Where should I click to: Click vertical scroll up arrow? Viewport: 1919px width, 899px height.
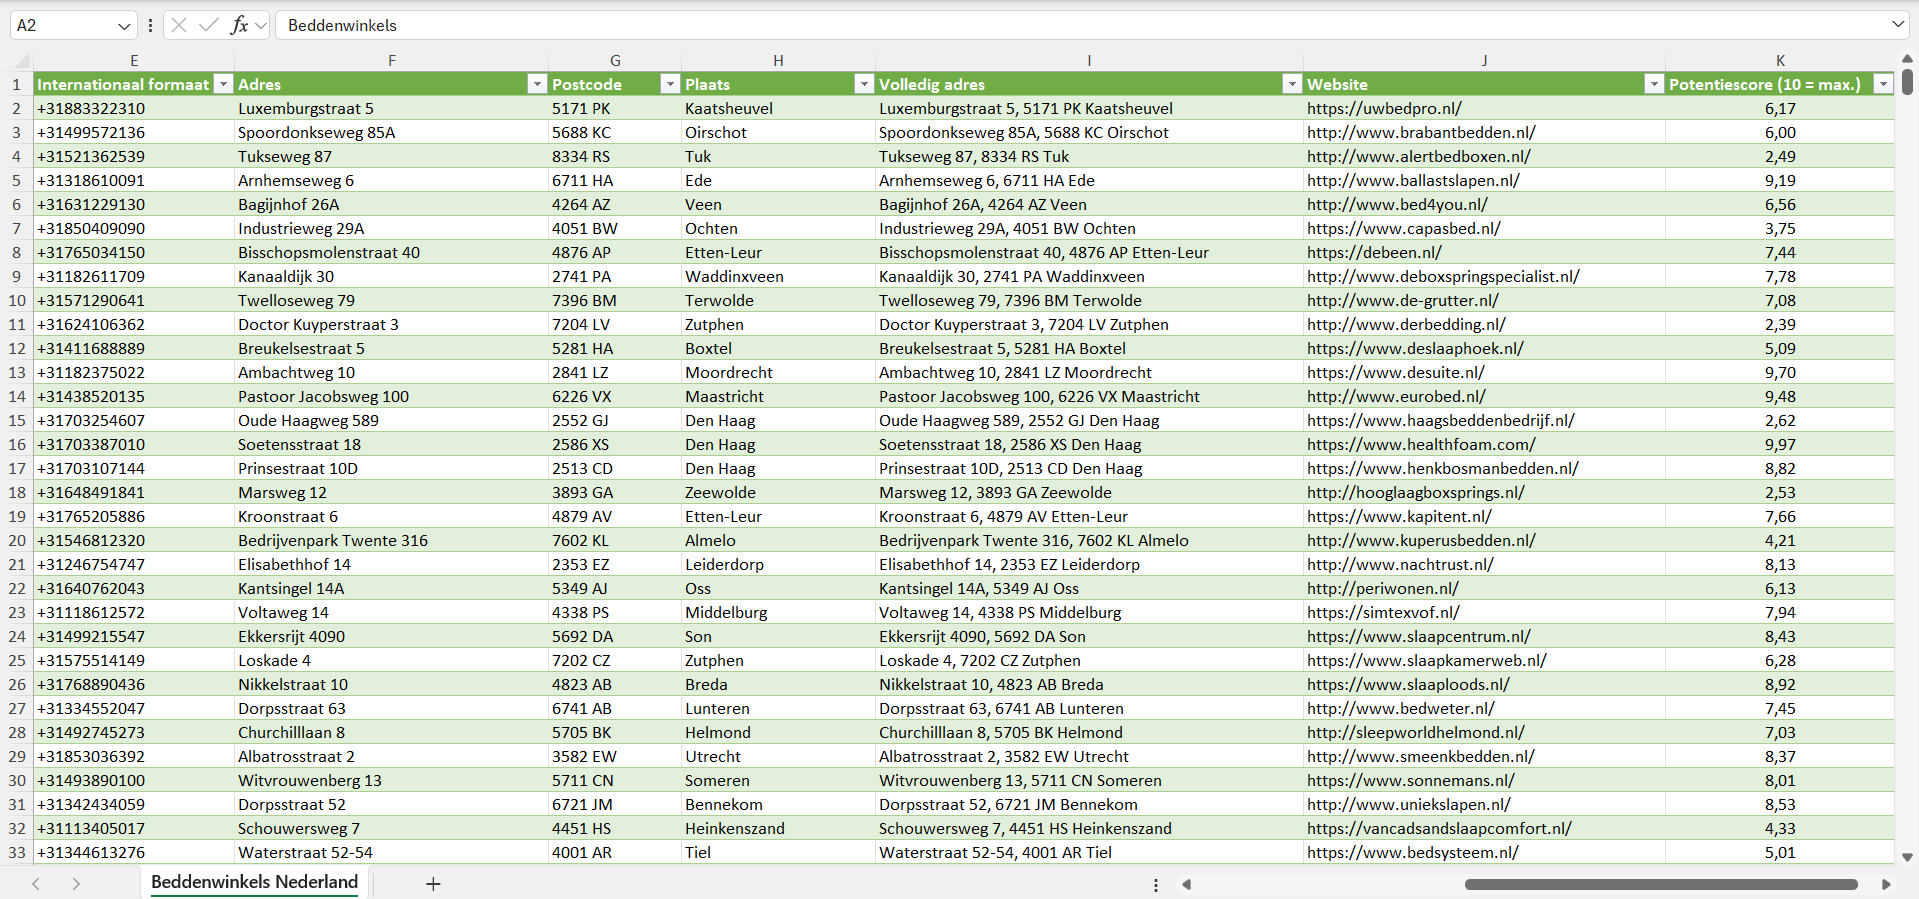(1907, 58)
